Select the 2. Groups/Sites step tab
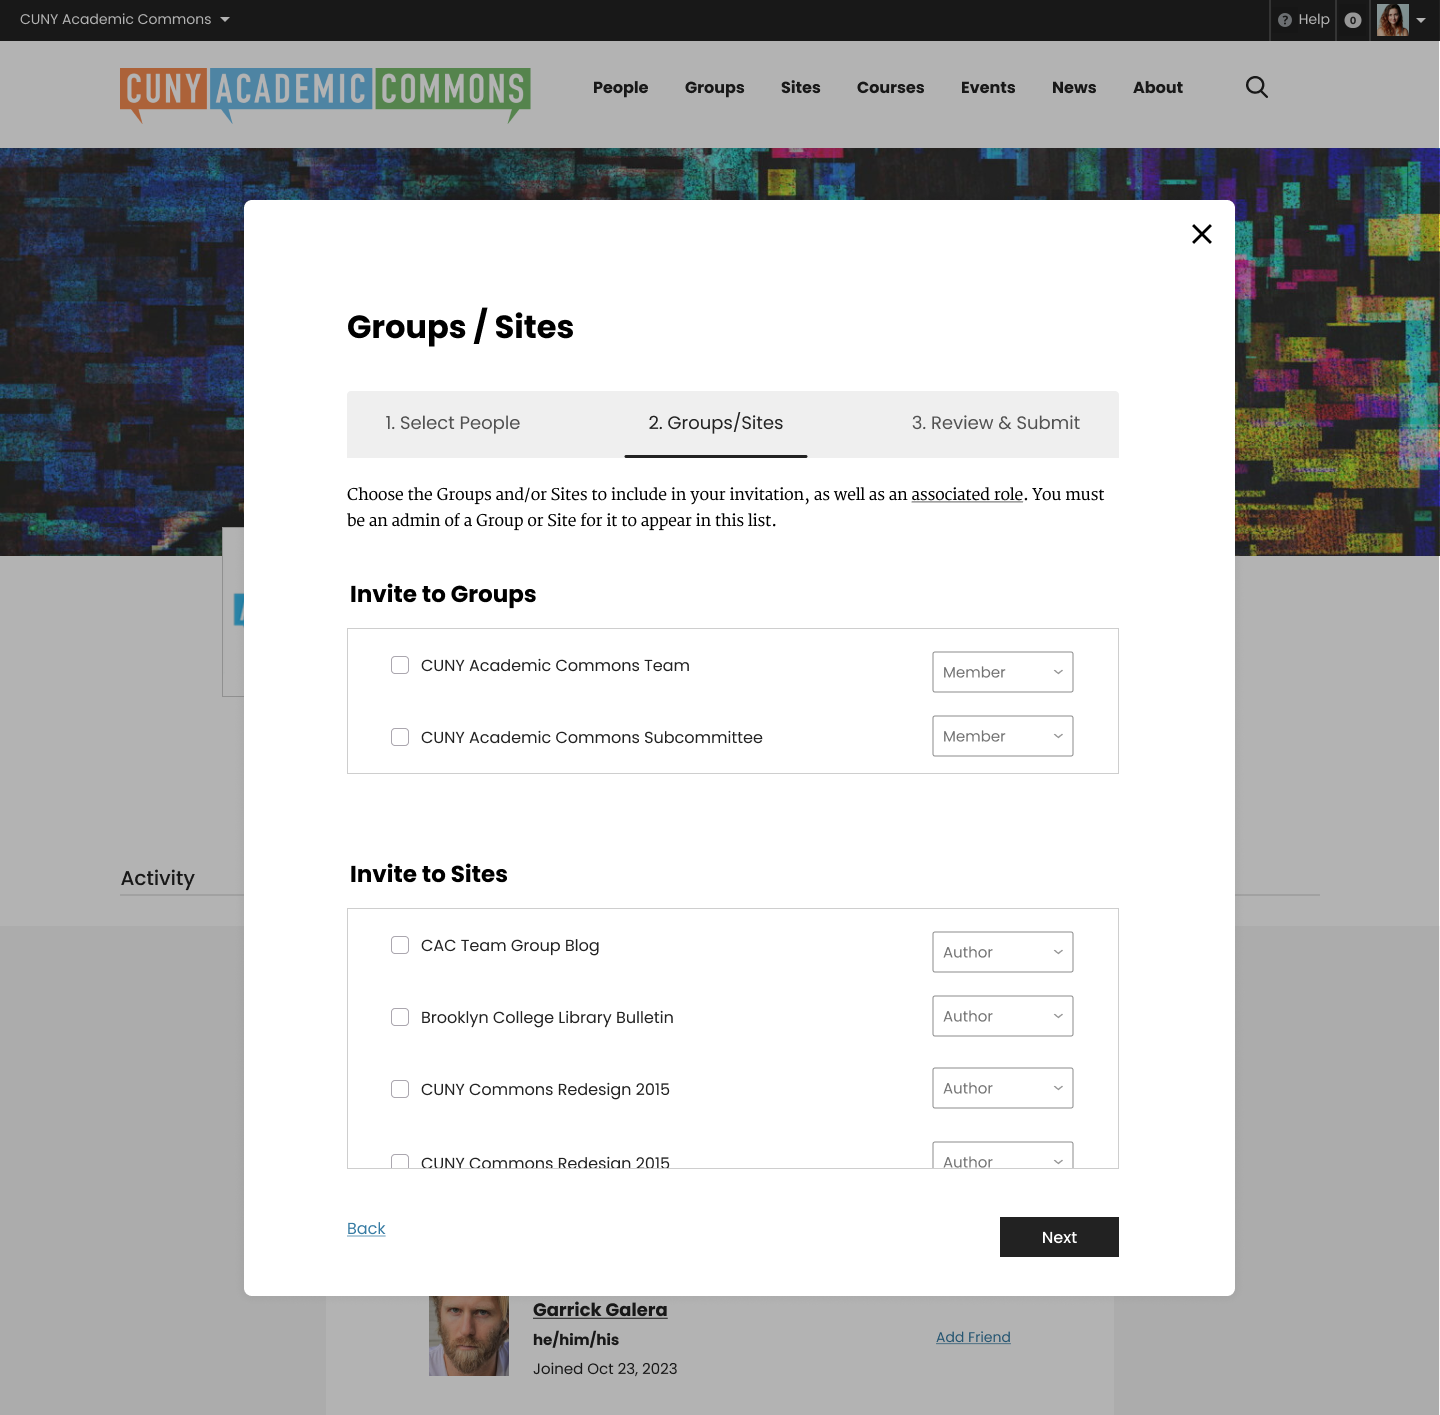The image size is (1440, 1415). pyautogui.click(x=716, y=423)
